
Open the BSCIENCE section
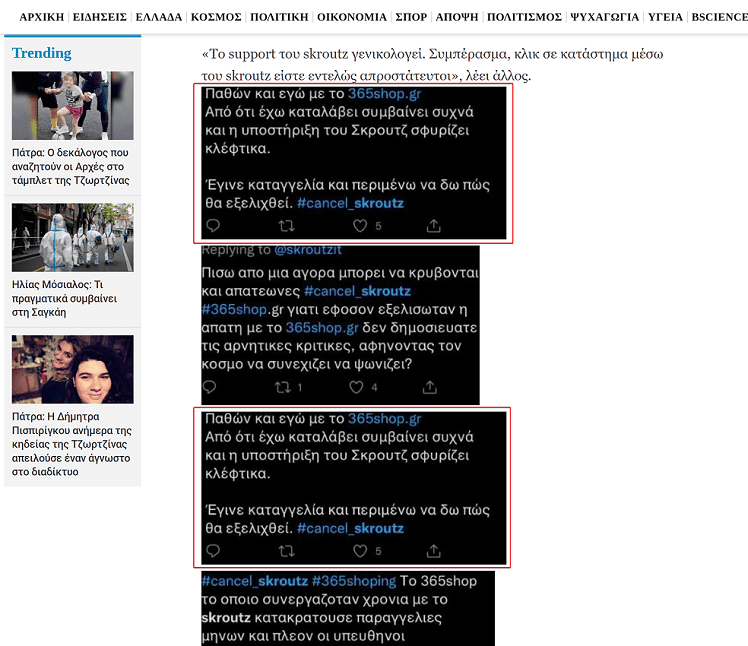719,17
